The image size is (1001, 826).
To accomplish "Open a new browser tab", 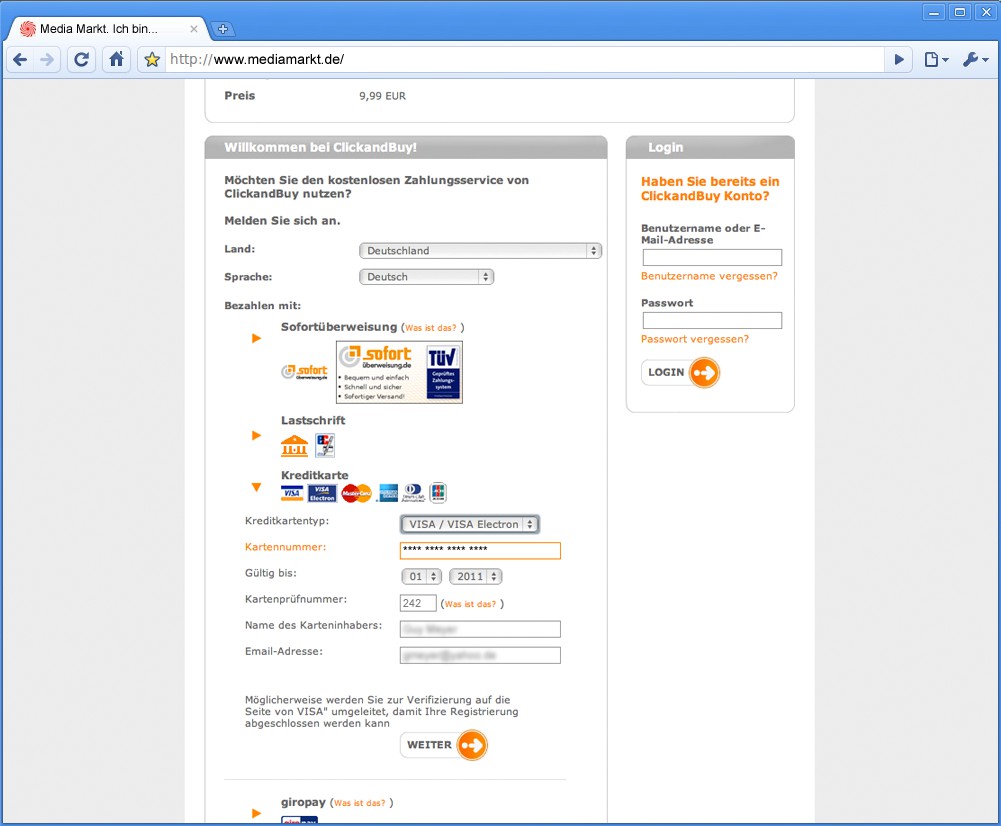I will 223,29.
